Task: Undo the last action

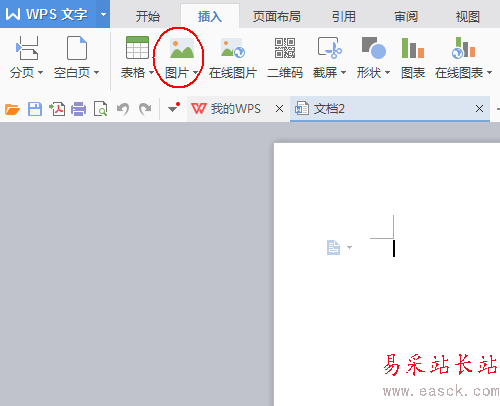Action: [x=123, y=109]
